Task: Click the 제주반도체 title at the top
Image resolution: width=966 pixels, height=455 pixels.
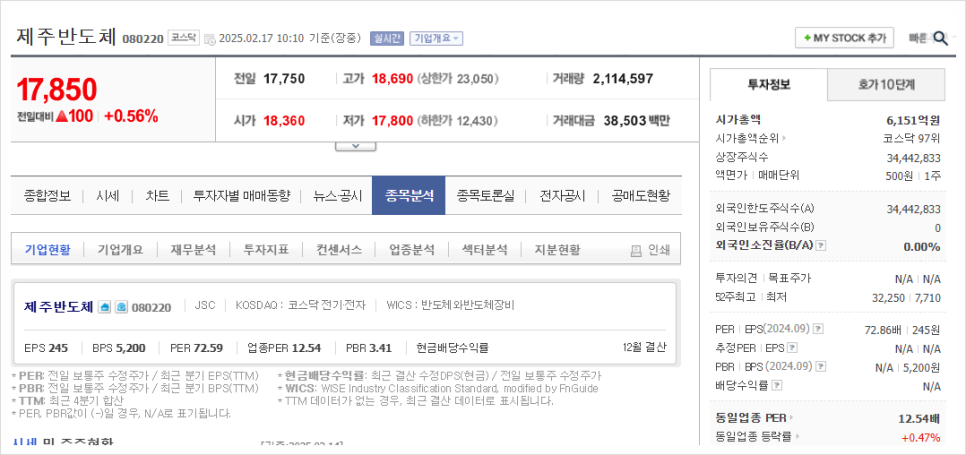Action: click(67, 37)
